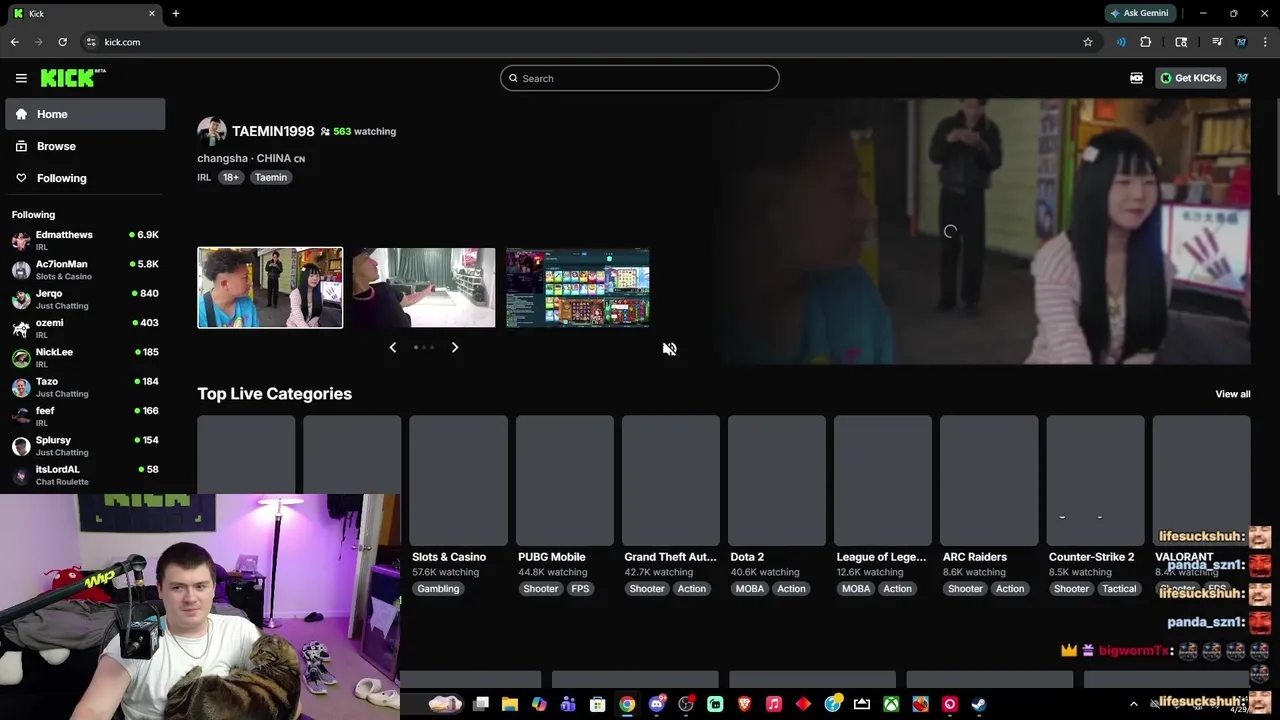The image size is (1280, 720).
Task: Click the FPS tag under PUBG Mobile
Action: click(580, 589)
